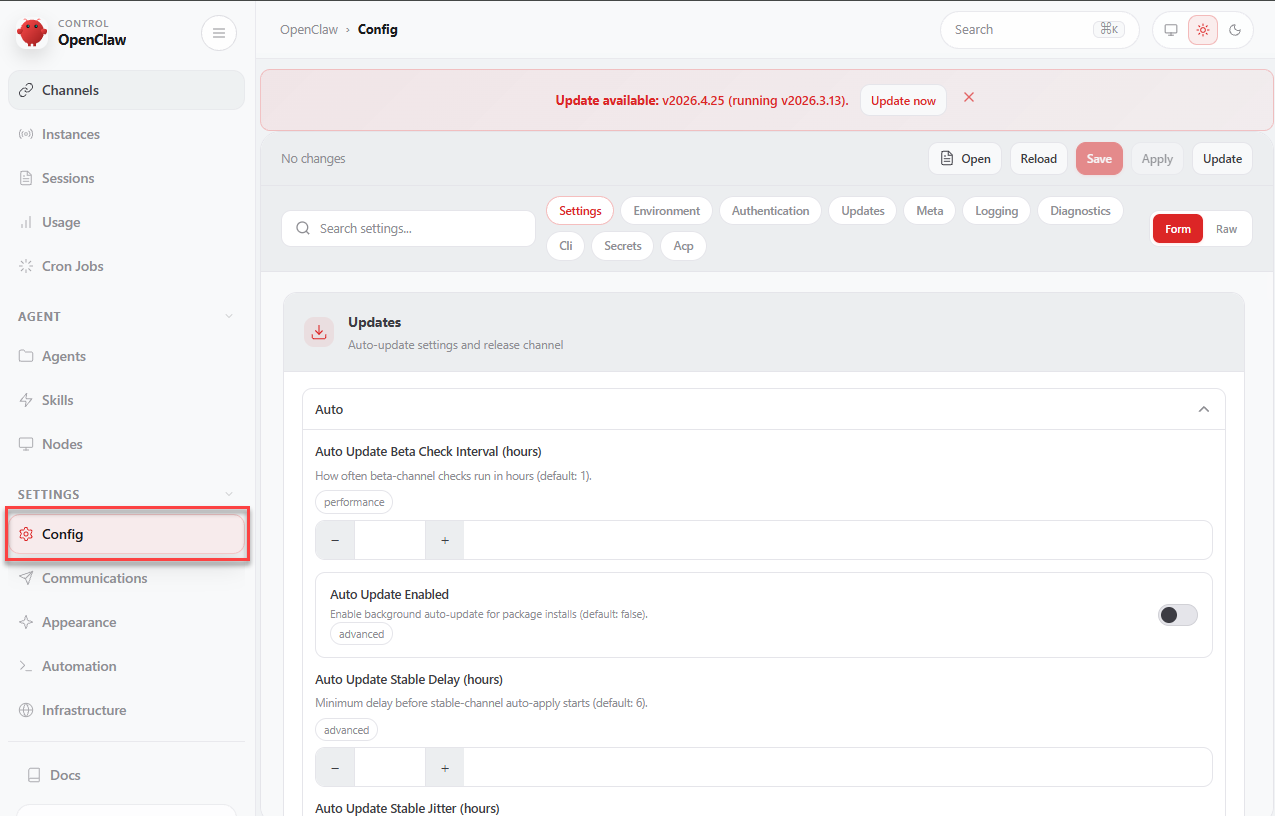Select the Cli filter tab
This screenshot has width=1275, height=816.
tap(566, 246)
